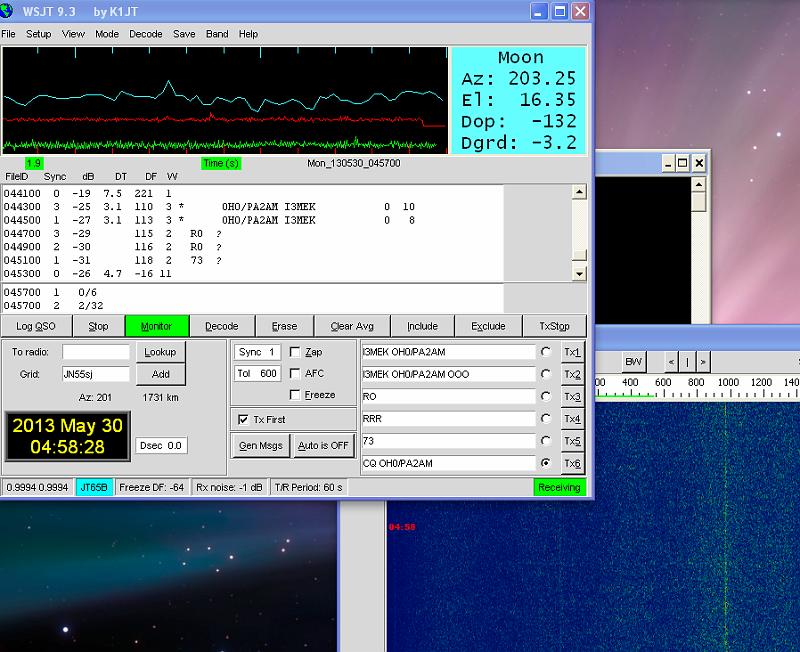Click the TxStop button
The width and height of the screenshot is (800, 652).
[x=555, y=326]
